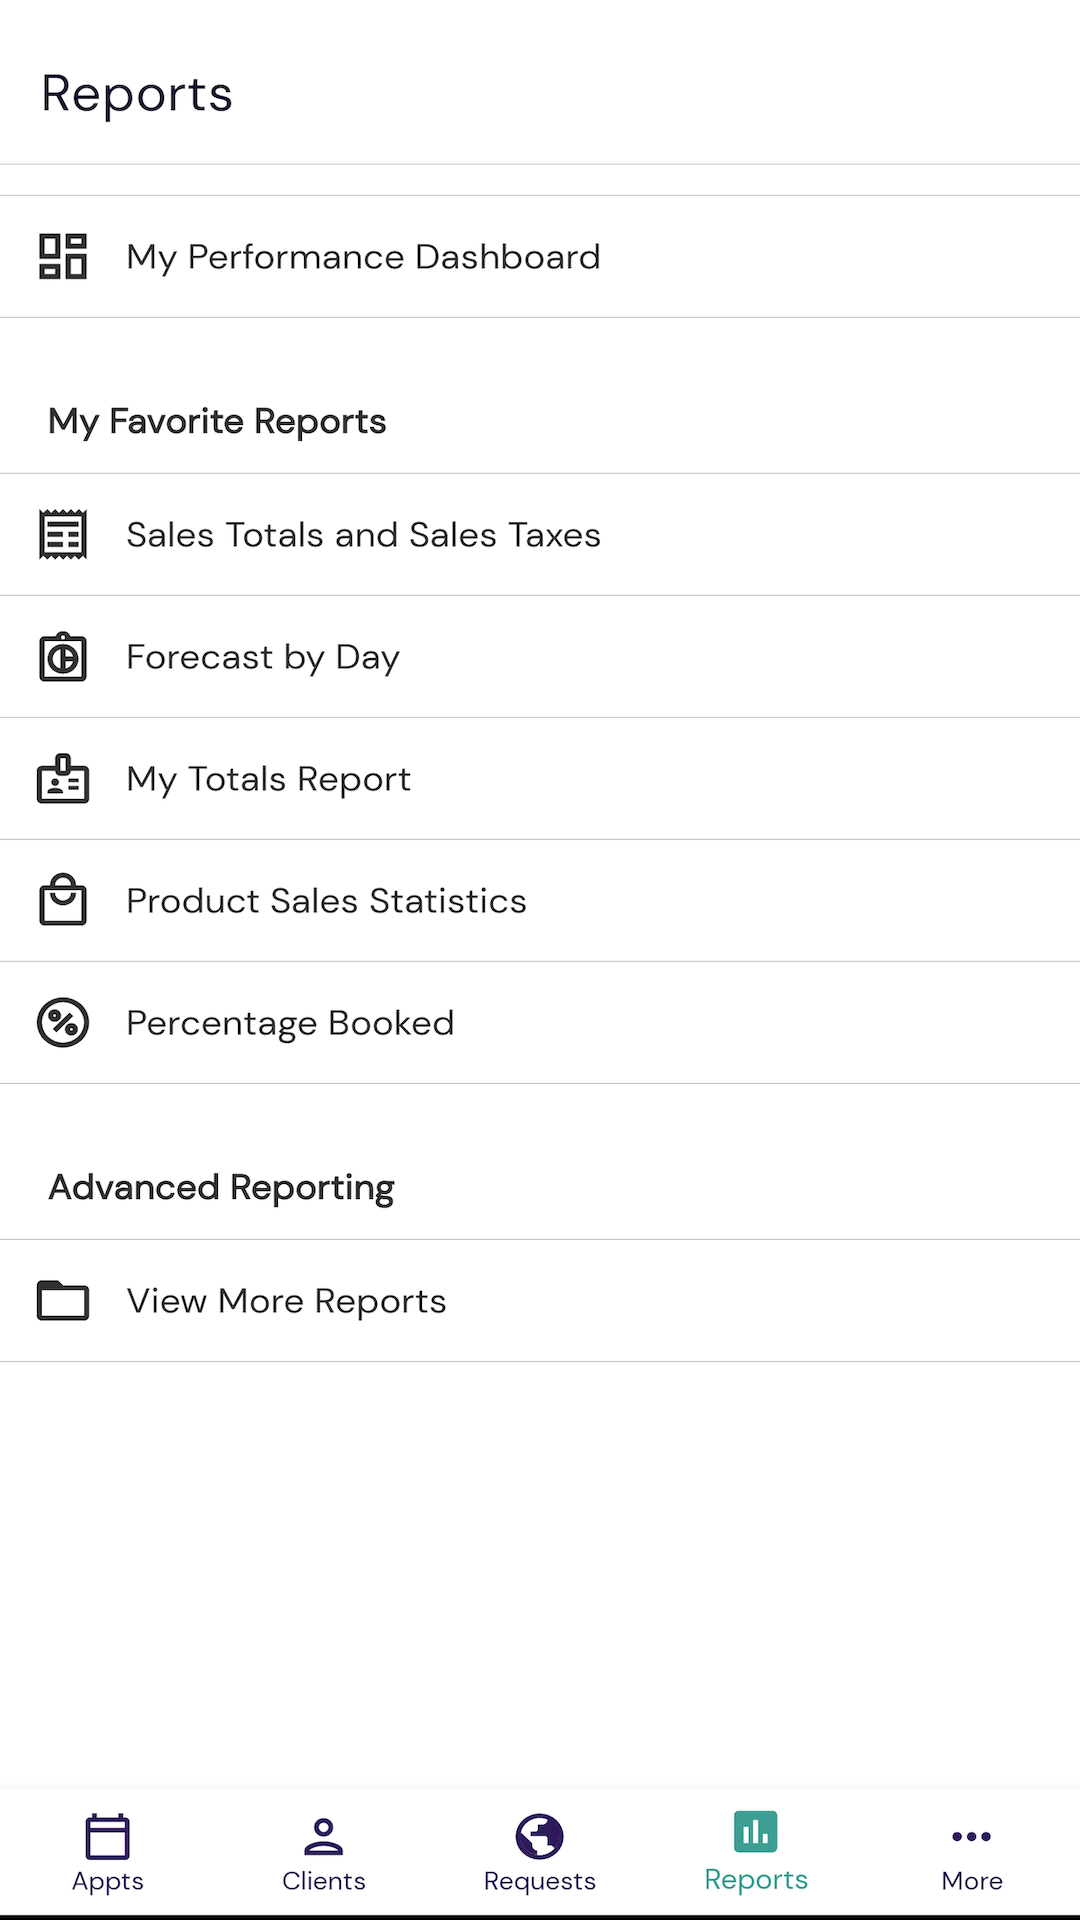The image size is (1080, 1920).
Task: Tap the globe icon for Requests
Action: coord(540,1836)
